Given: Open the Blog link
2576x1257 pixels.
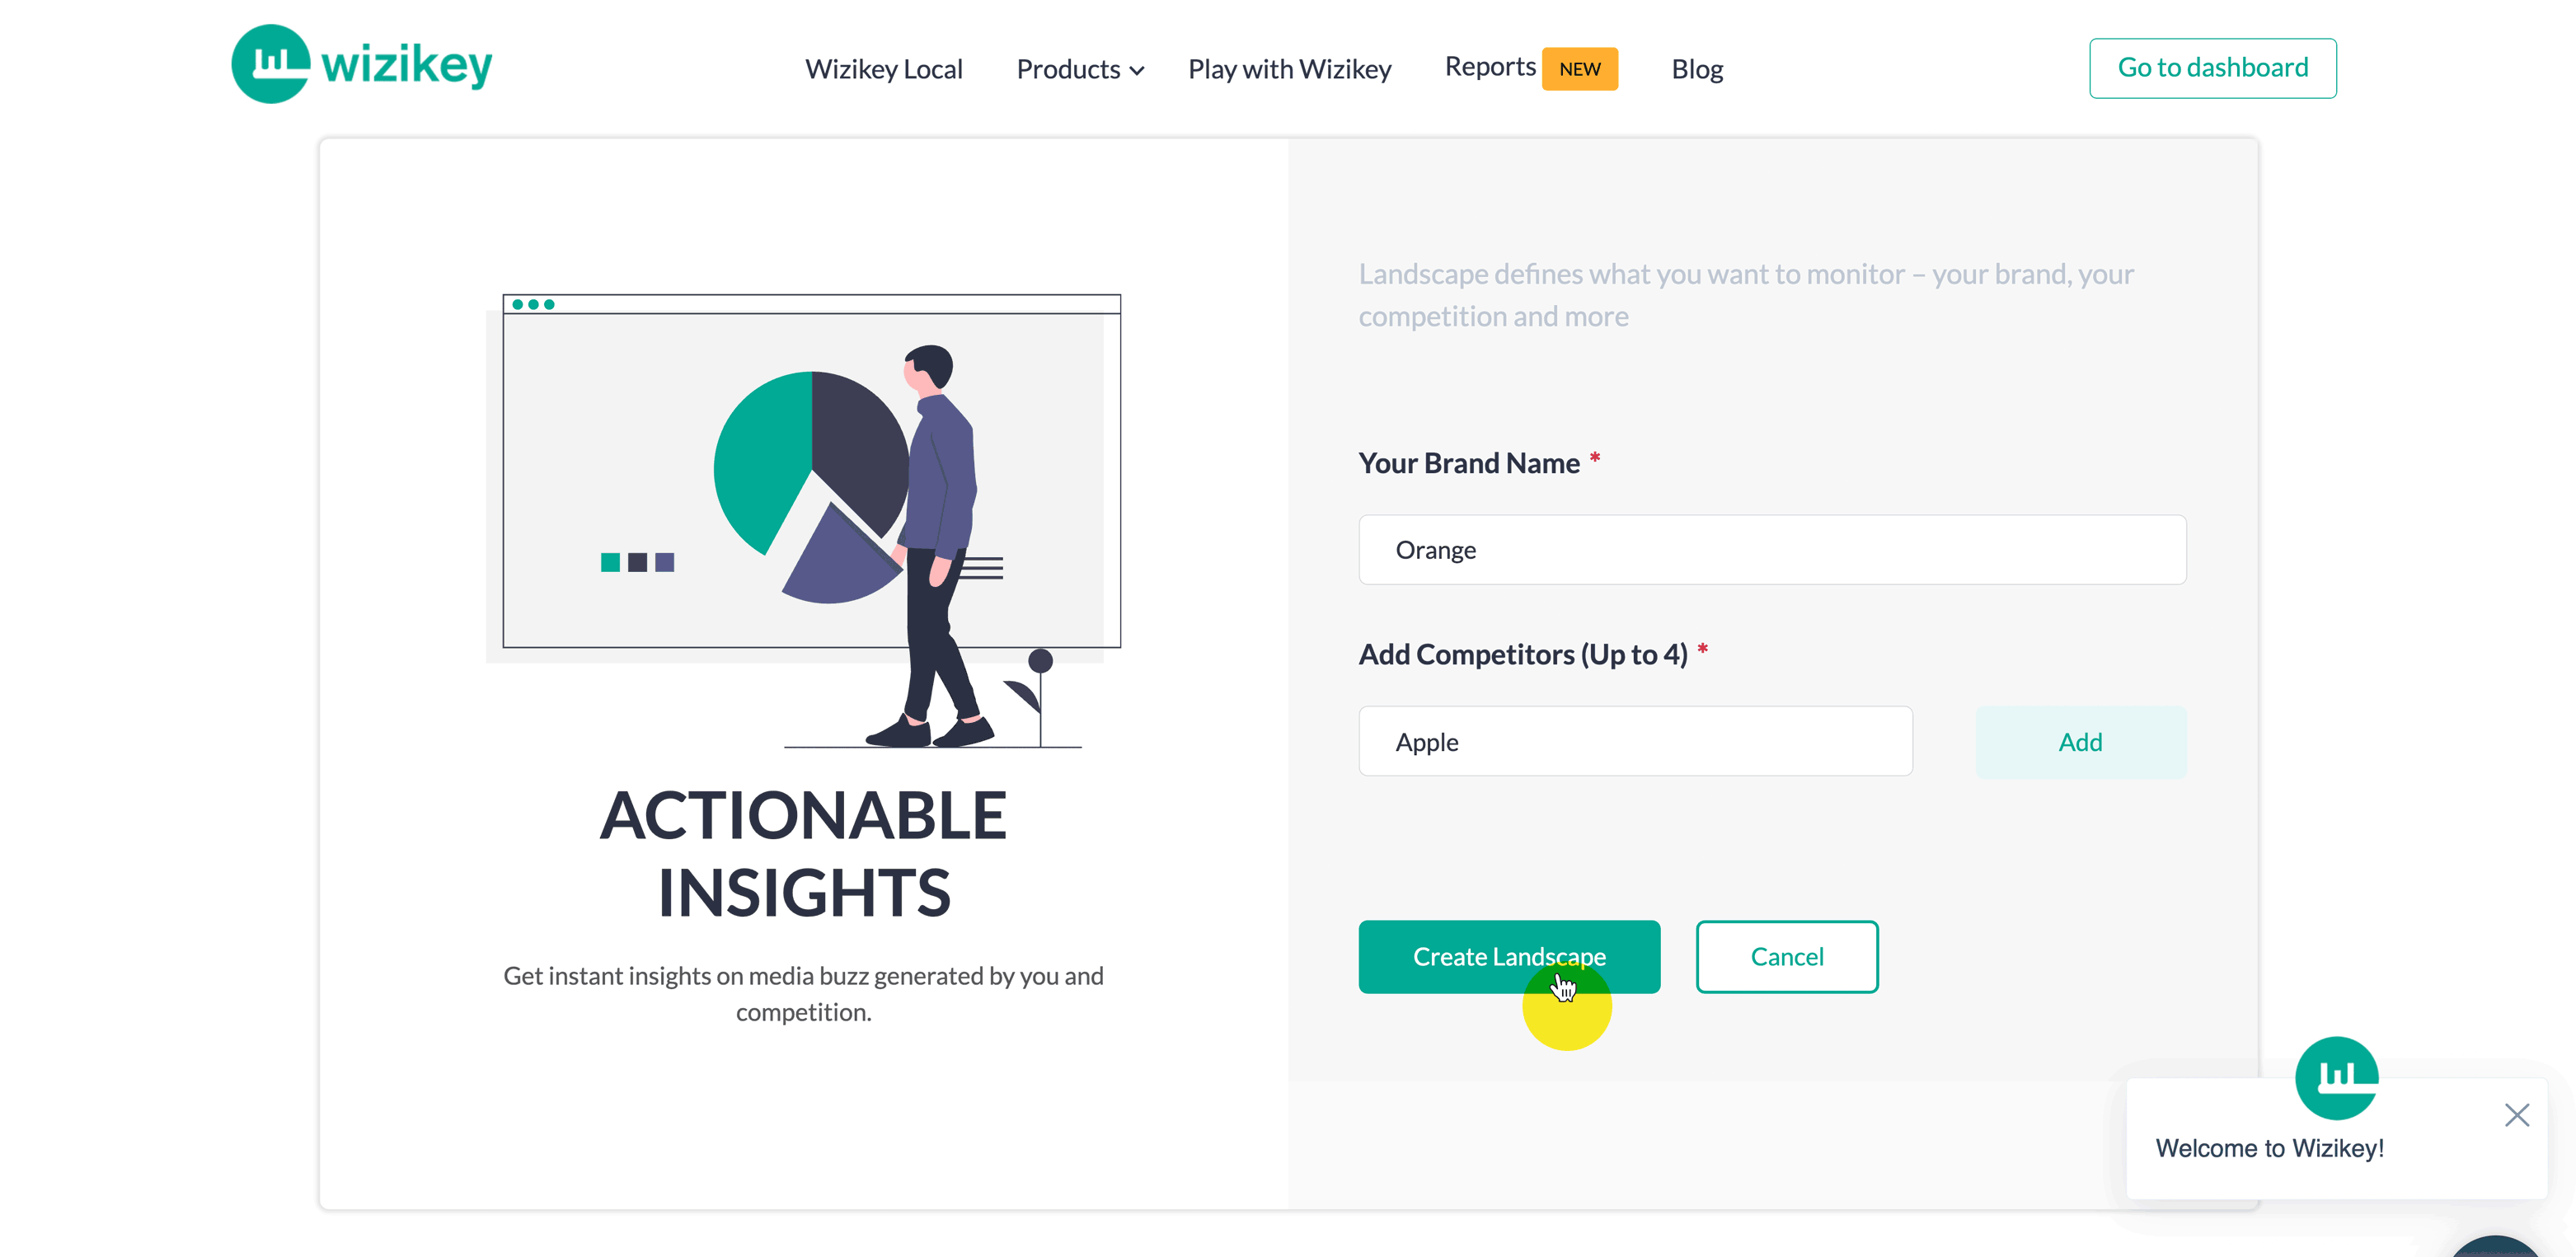Looking at the screenshot, I should (x=1697, y=69).
